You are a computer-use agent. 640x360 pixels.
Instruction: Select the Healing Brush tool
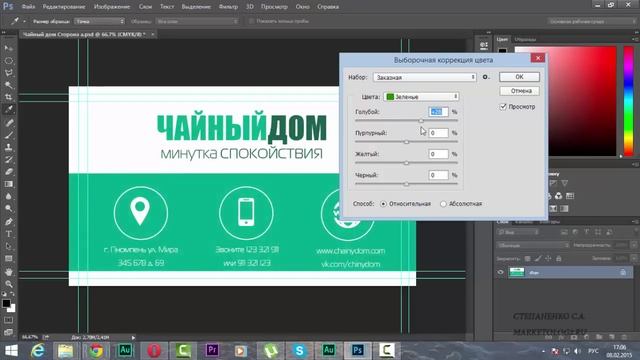coord(9,123)
